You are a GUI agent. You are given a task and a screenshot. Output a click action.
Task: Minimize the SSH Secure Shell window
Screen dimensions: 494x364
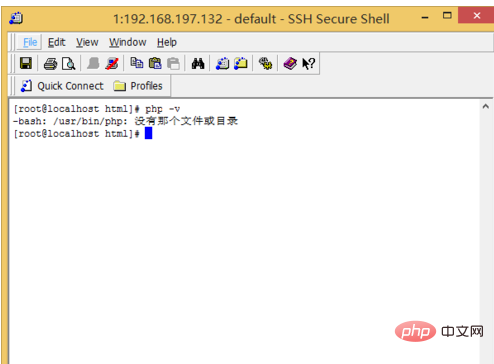click(x=425, y=17)
